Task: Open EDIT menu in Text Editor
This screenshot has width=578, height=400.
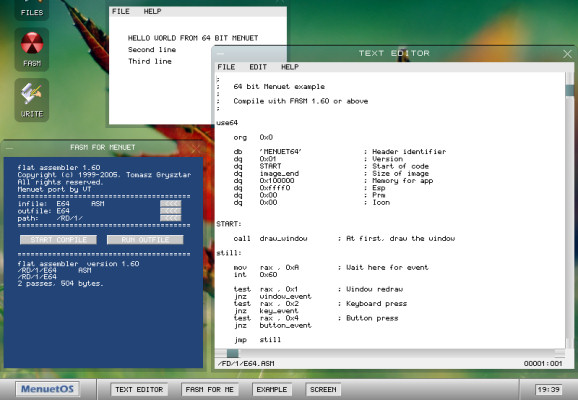Action: pyautogui.click(x=258, y=67)
